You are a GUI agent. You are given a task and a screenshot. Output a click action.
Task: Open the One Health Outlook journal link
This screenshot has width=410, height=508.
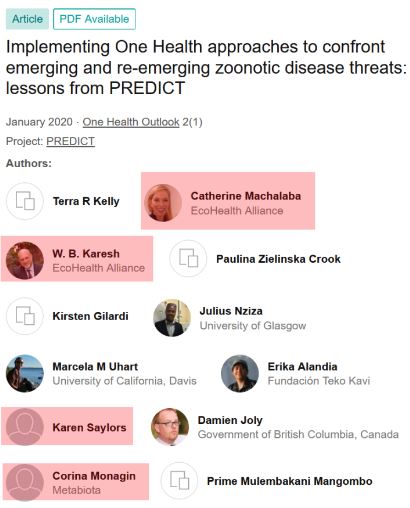pyautogui.click(x=131, y=122)
